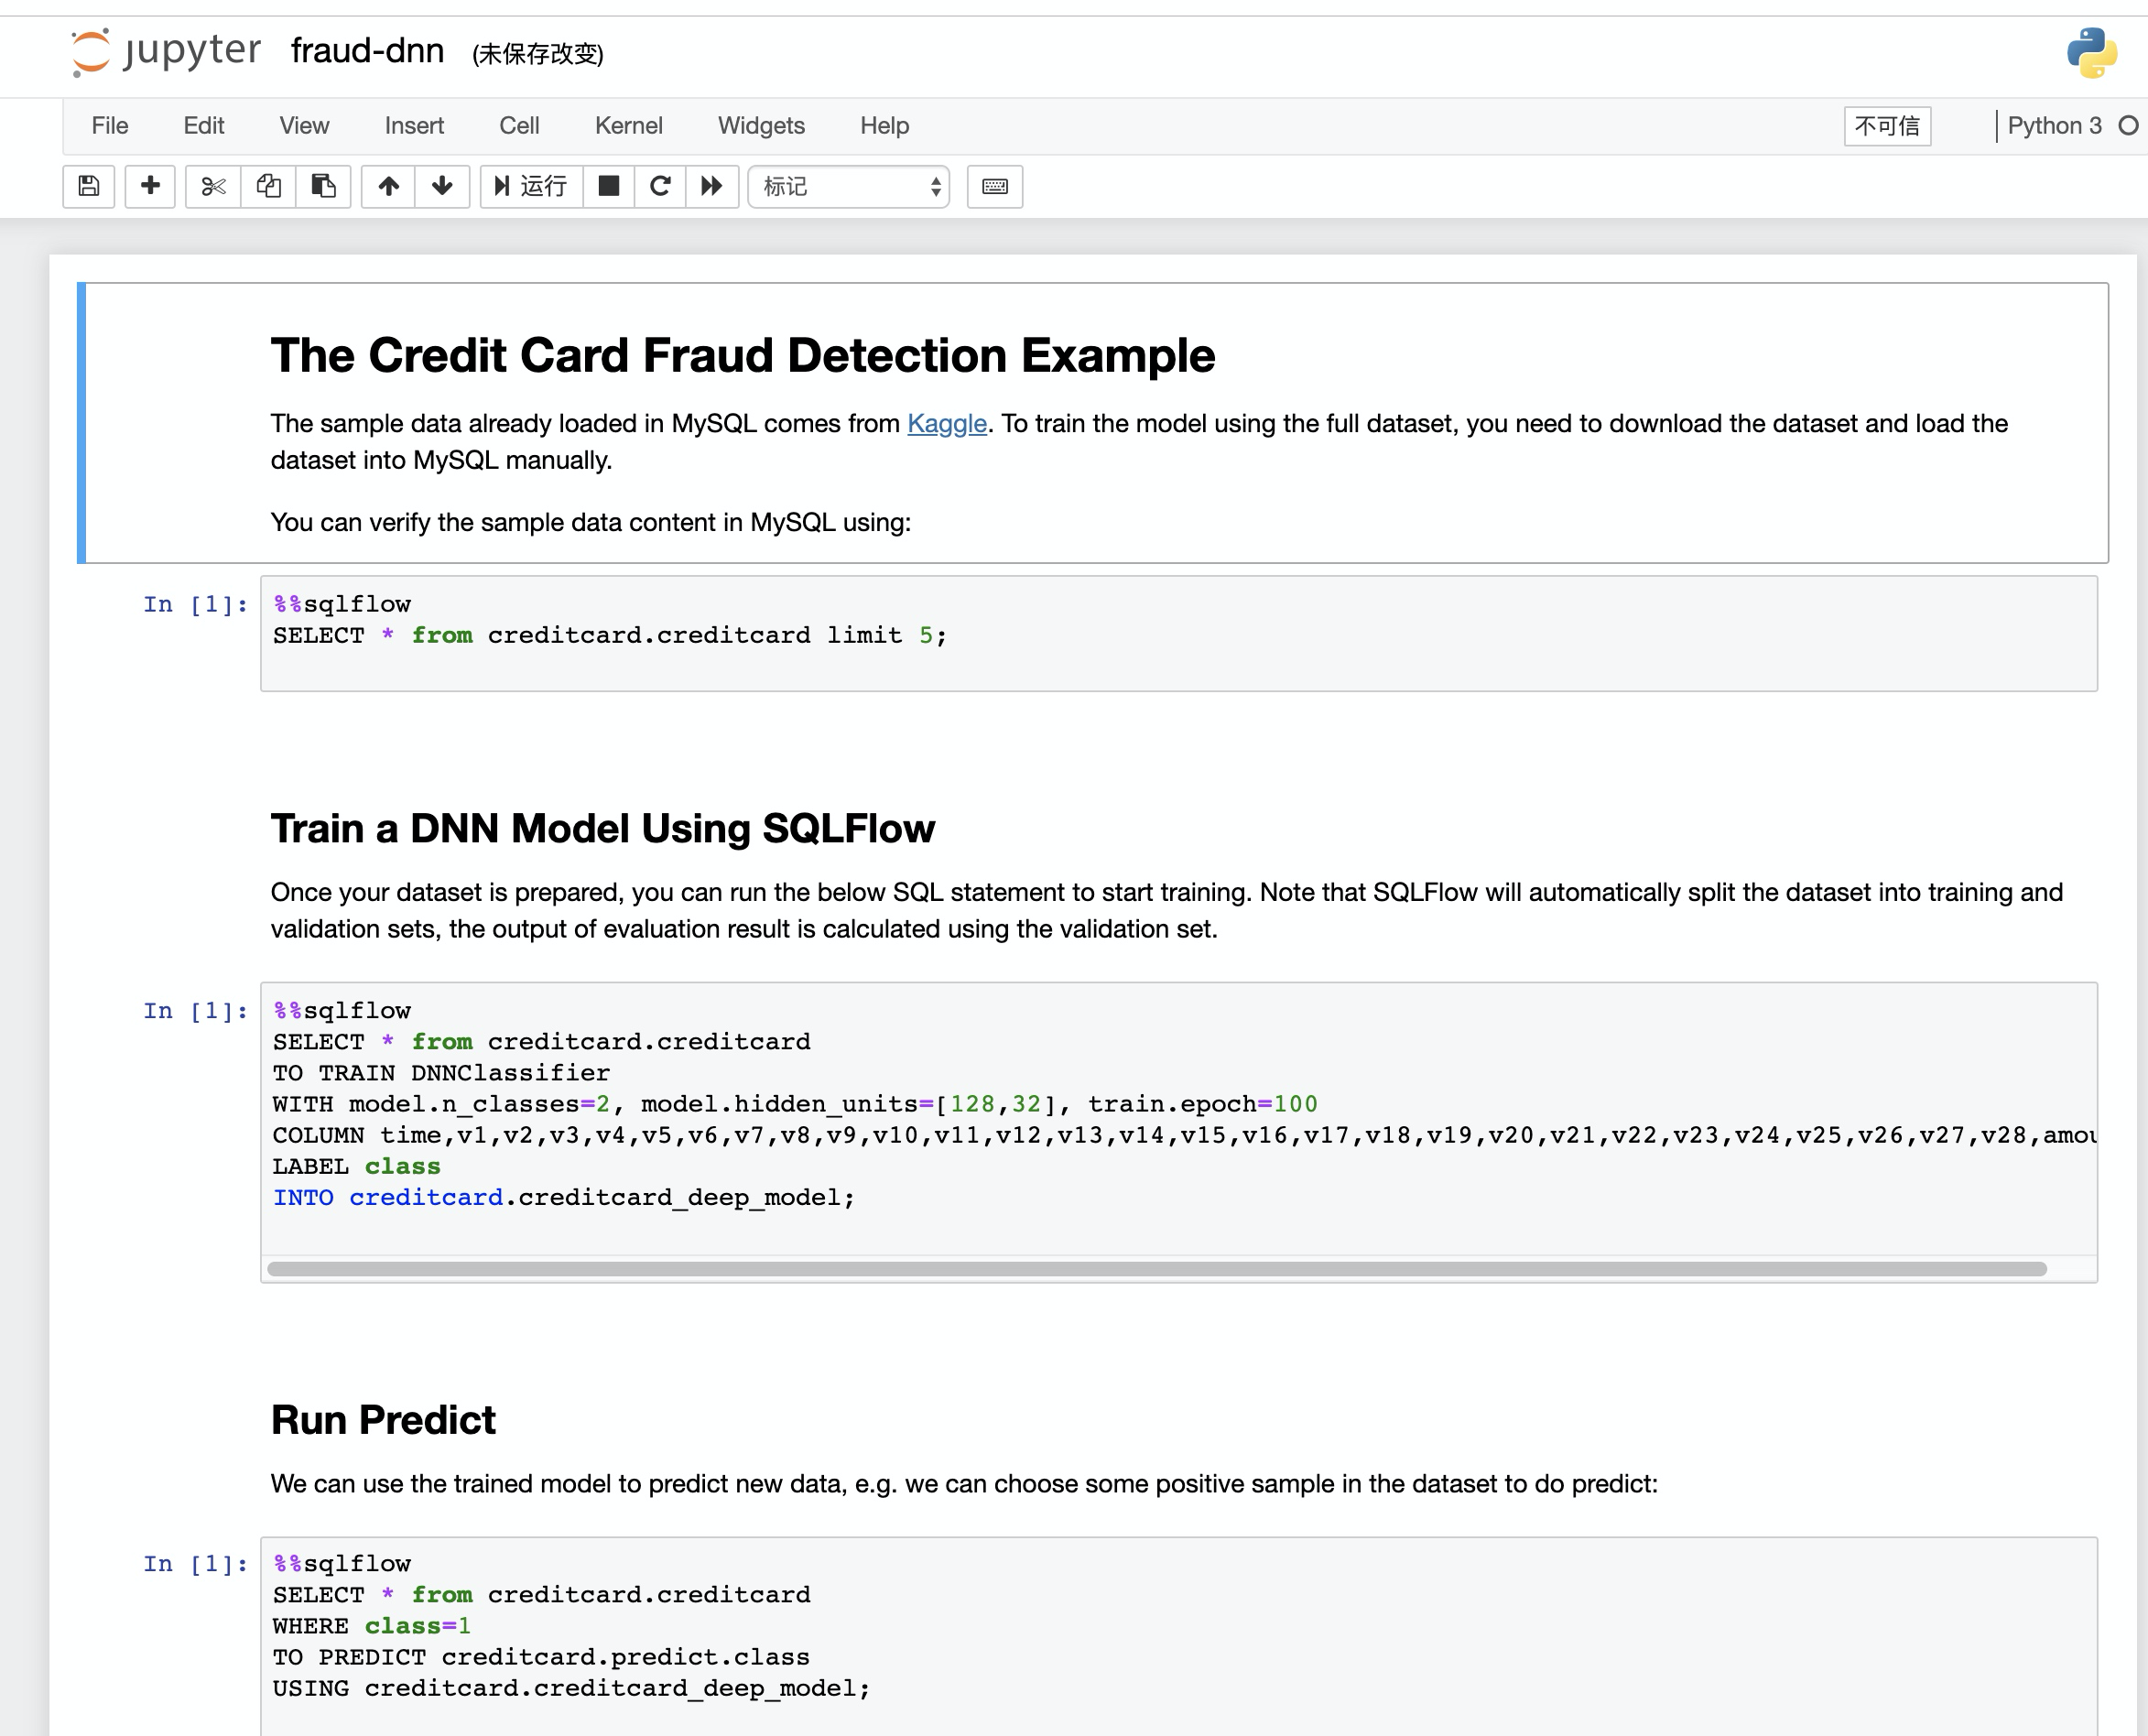Open the Cell menu

[x=519, y=126]
